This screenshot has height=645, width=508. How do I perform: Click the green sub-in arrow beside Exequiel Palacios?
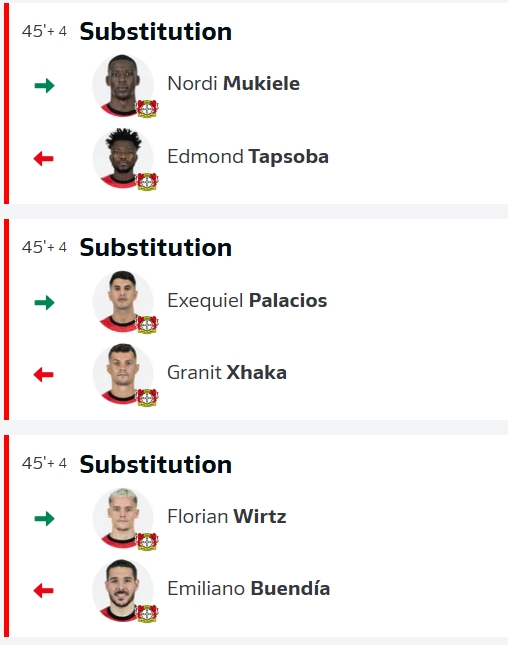[x=44, y=302]
